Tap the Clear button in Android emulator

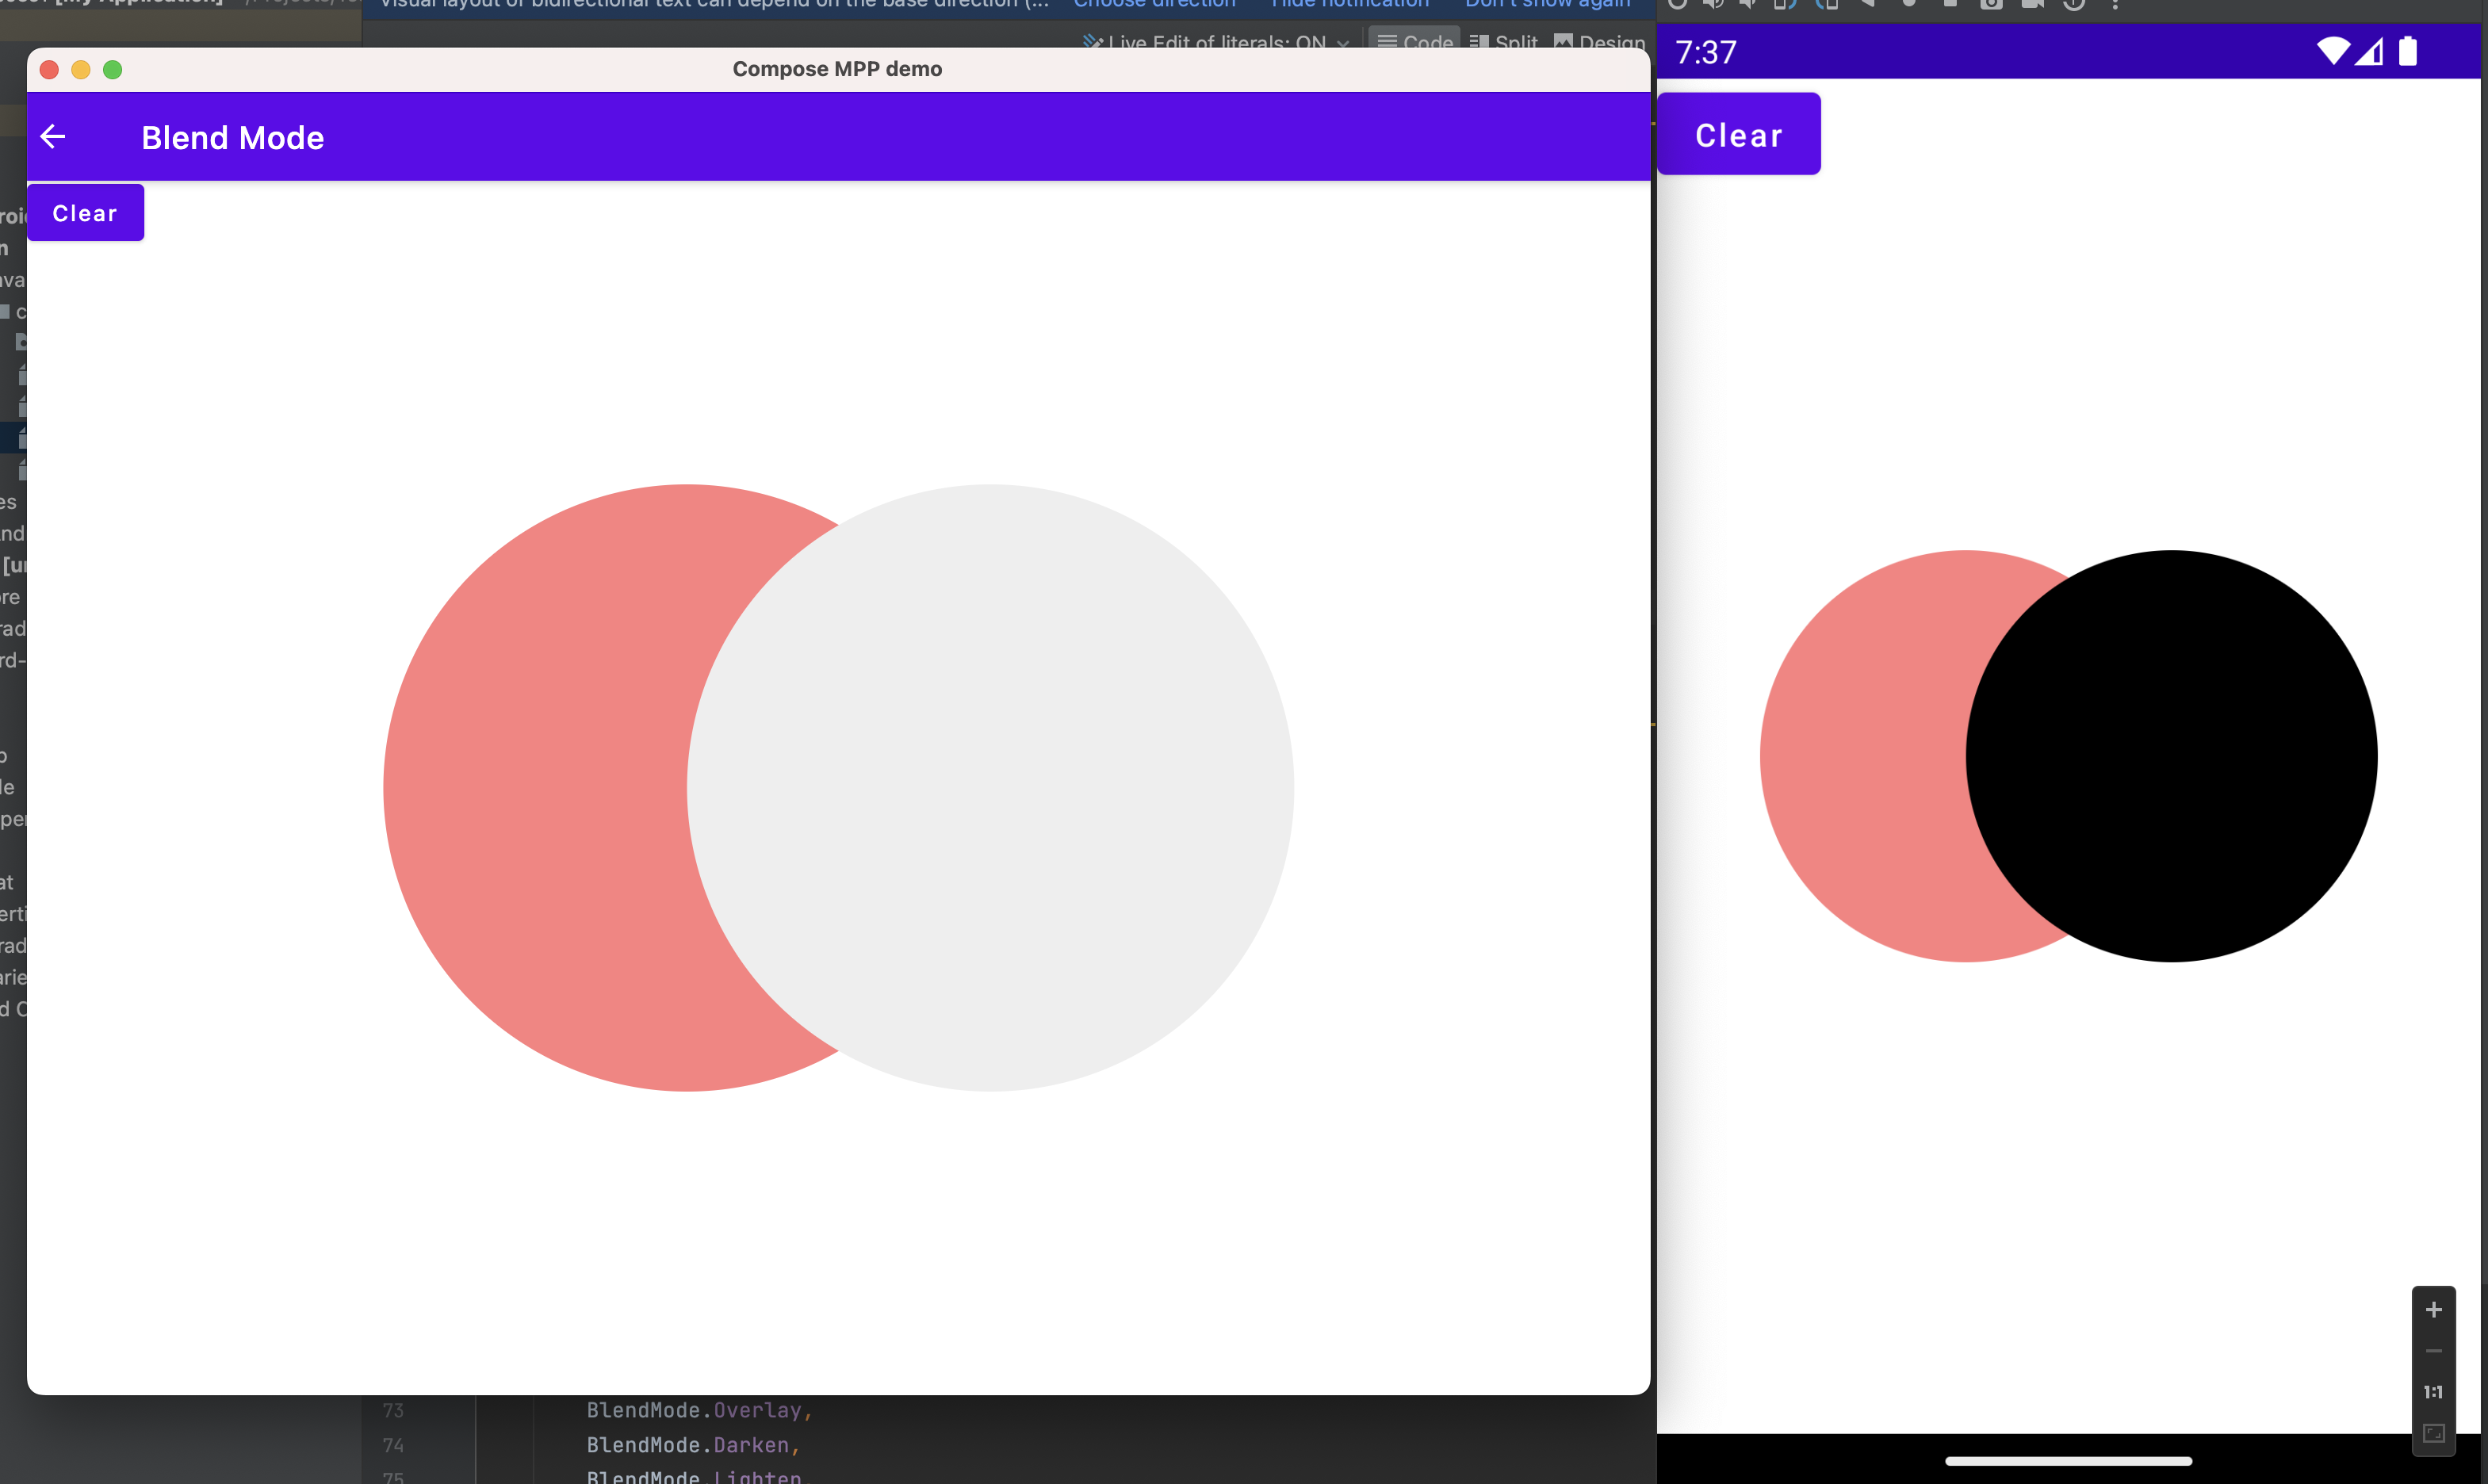pyautogui.click(x=1738, y=135)
